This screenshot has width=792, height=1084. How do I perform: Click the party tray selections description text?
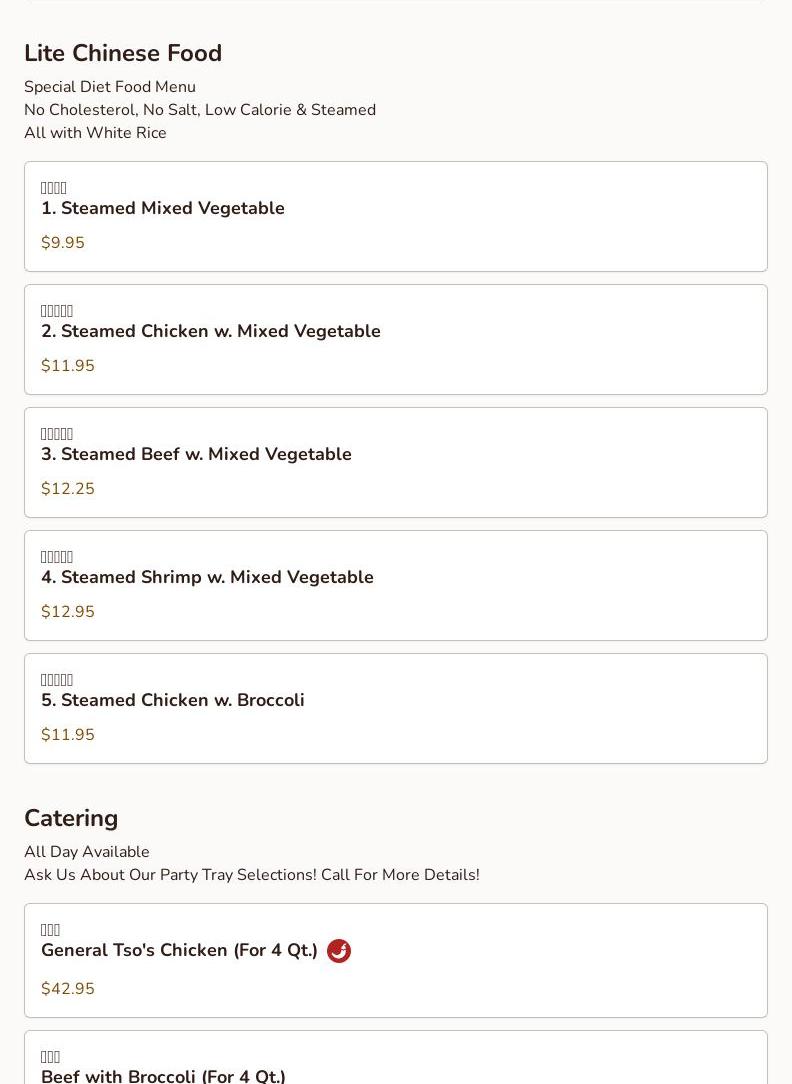click(x=252, y=875)
